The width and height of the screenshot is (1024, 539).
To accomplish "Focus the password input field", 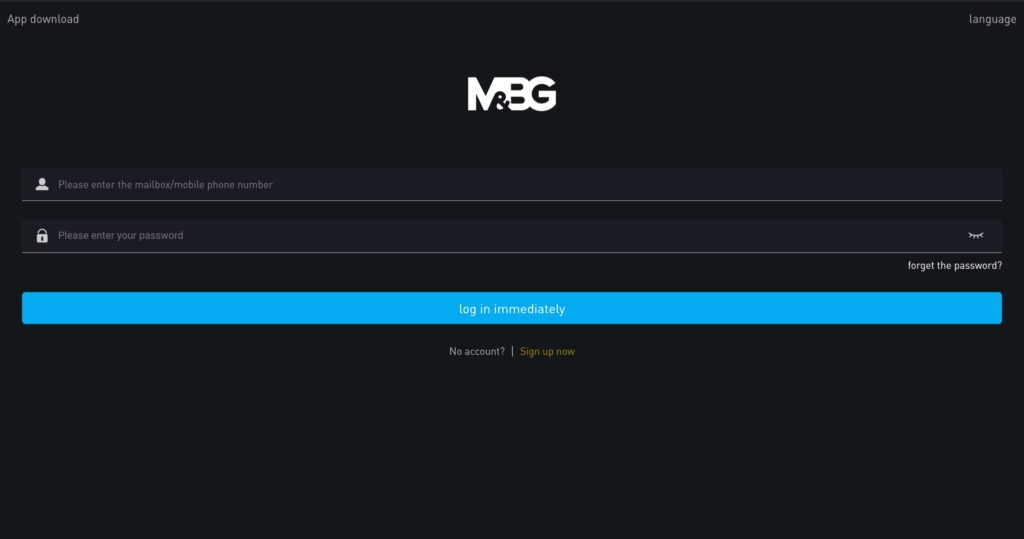I will (511, 235).
